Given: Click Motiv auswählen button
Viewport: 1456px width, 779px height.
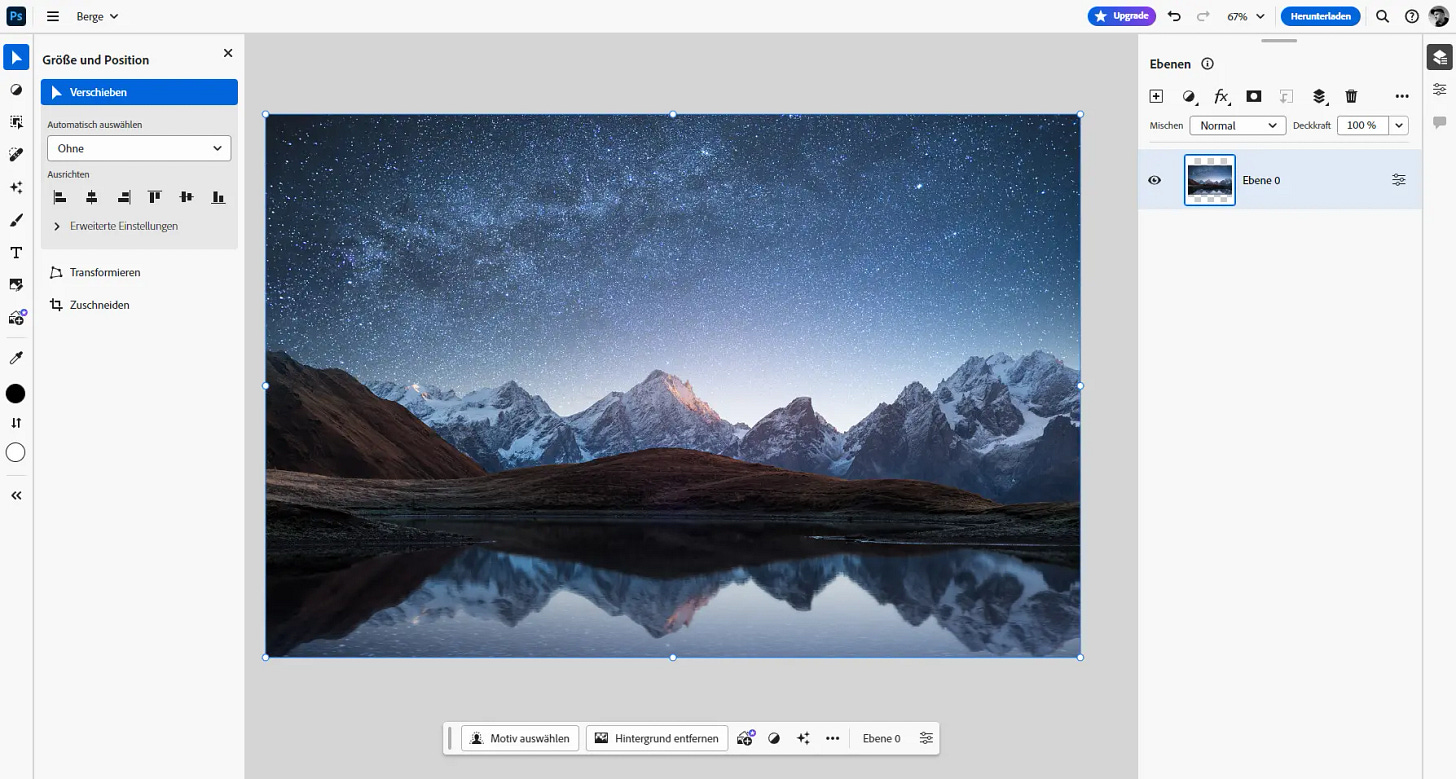Looking at the screenshot, I should [x=520, y=738].
